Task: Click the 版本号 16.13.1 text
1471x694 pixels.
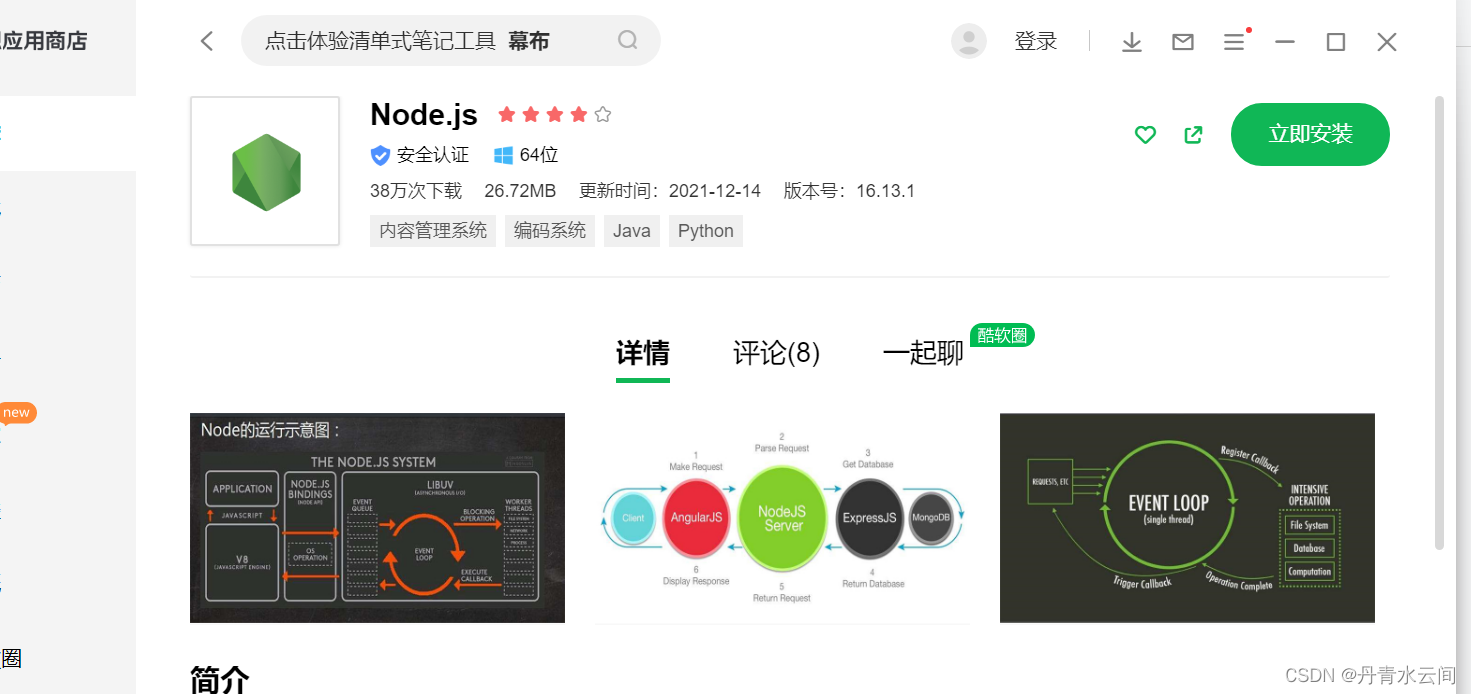Action: tap(849, 191)
